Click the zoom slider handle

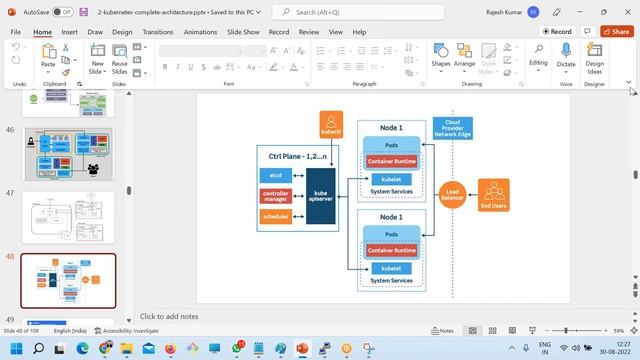(566, 331)
